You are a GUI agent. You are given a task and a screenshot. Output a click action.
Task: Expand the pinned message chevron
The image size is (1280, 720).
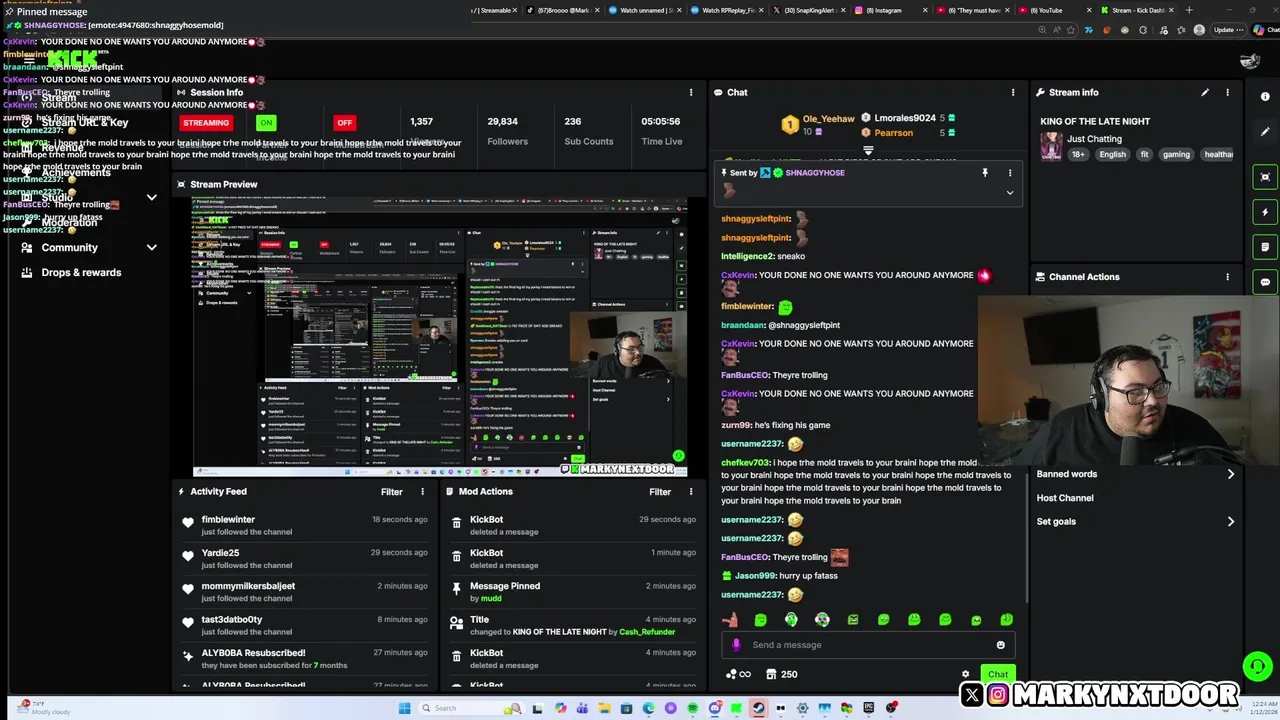(1009, 193)
